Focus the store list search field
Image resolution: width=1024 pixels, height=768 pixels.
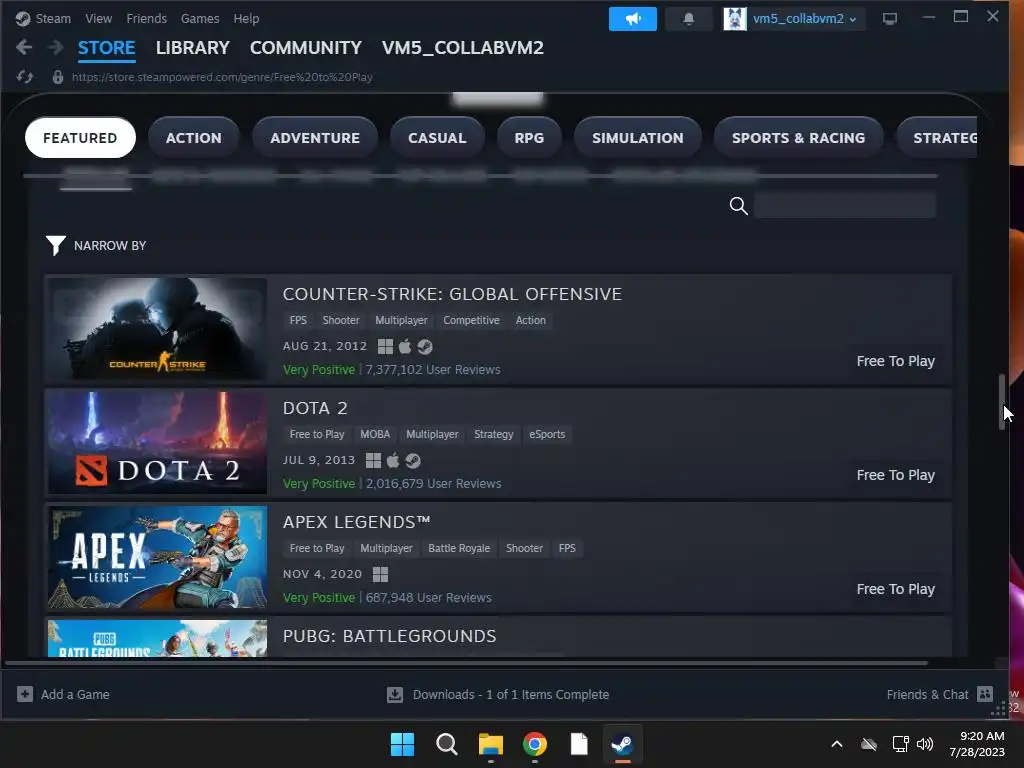pyautogui.click(x=845, y=205)
